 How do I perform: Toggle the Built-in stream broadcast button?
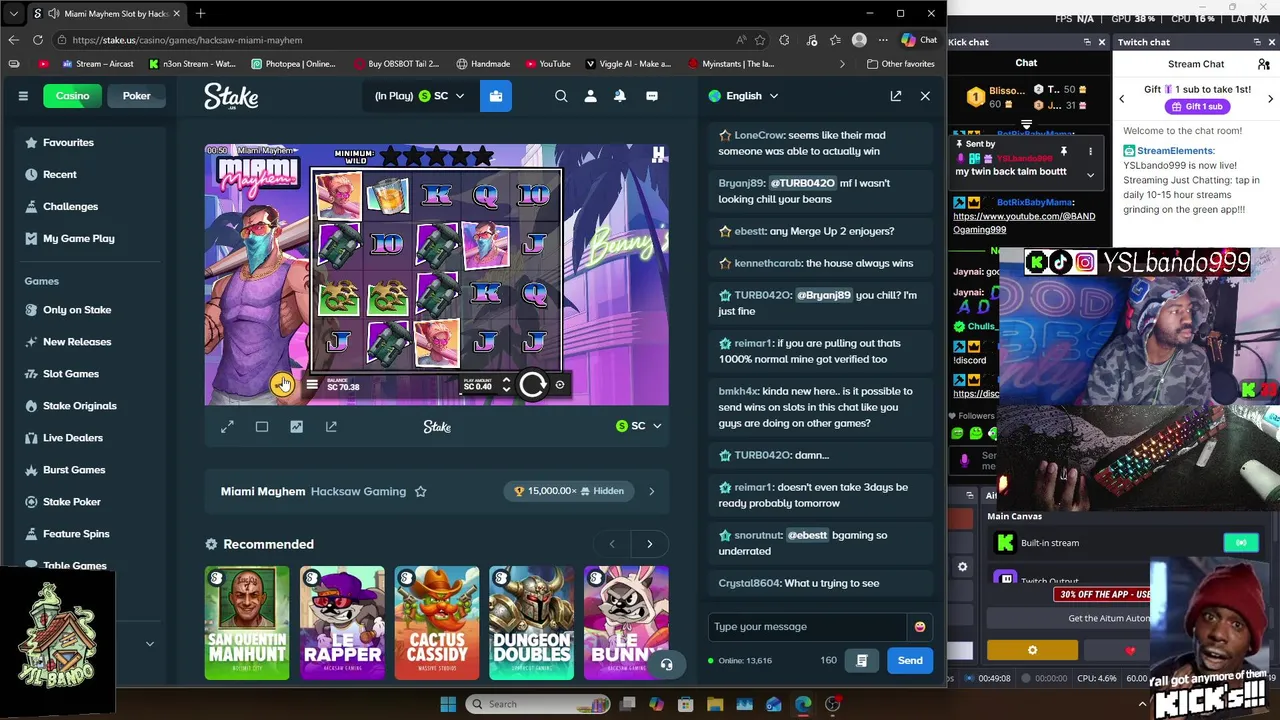tap(1241, 543)
